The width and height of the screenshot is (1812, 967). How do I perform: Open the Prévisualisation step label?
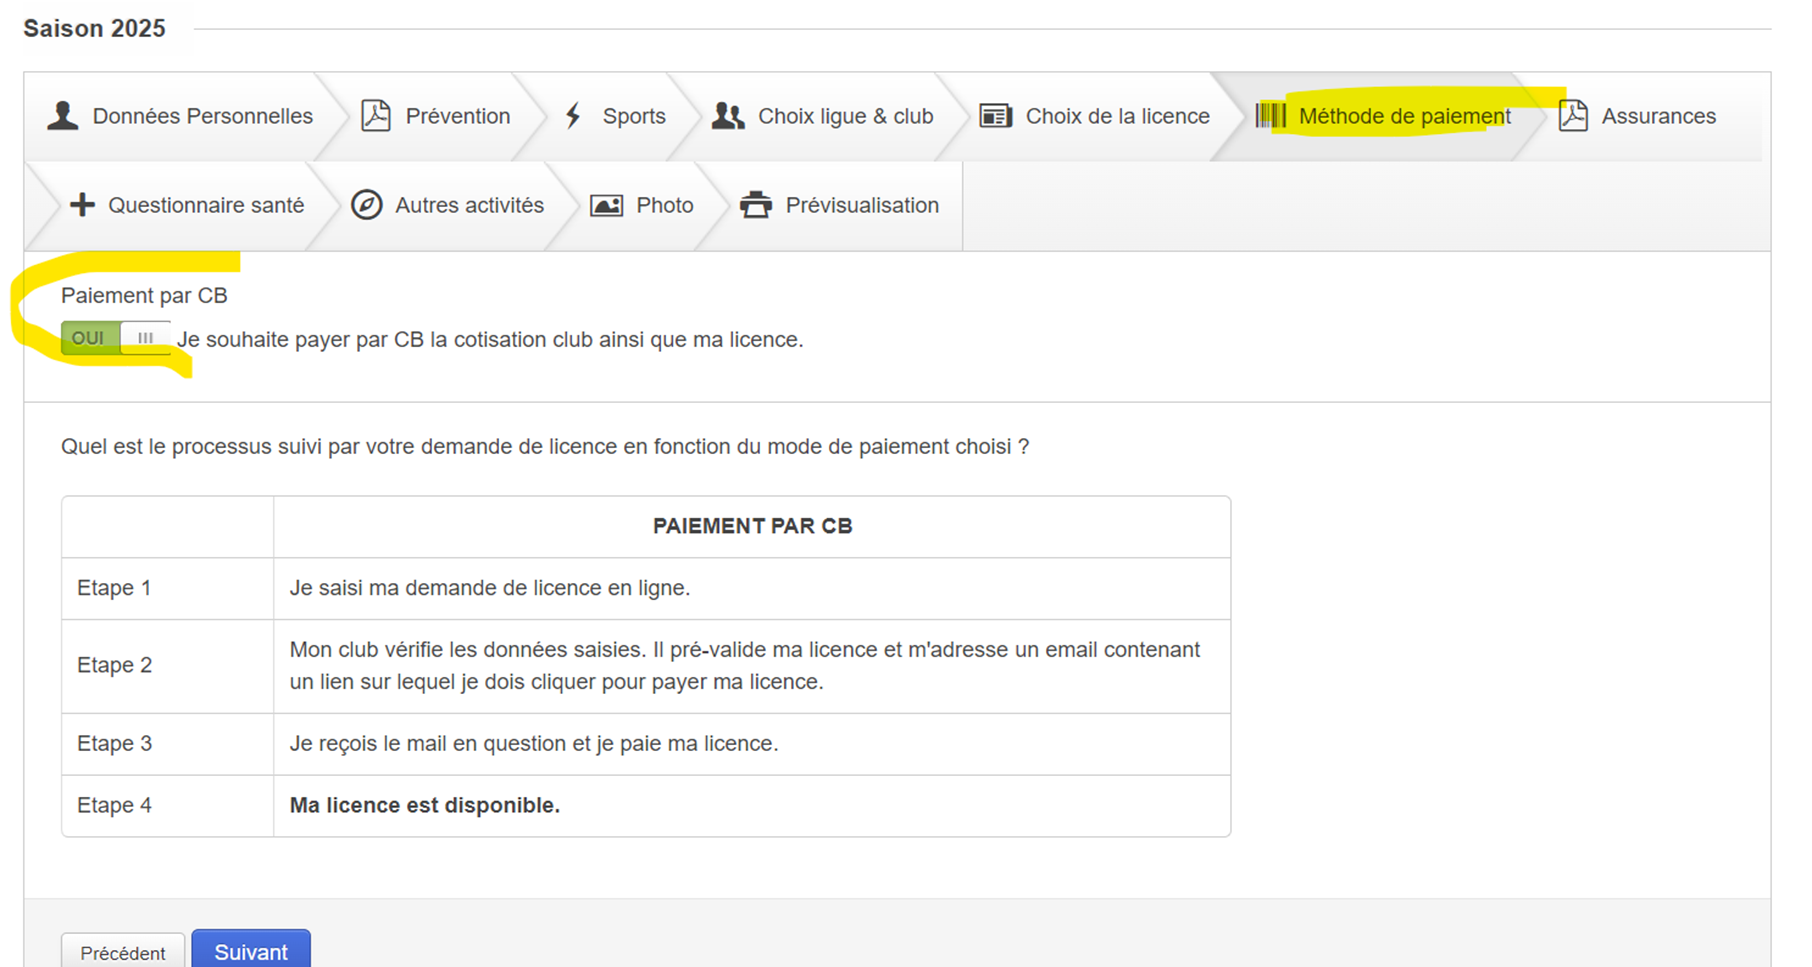click(x=862, y=205)
